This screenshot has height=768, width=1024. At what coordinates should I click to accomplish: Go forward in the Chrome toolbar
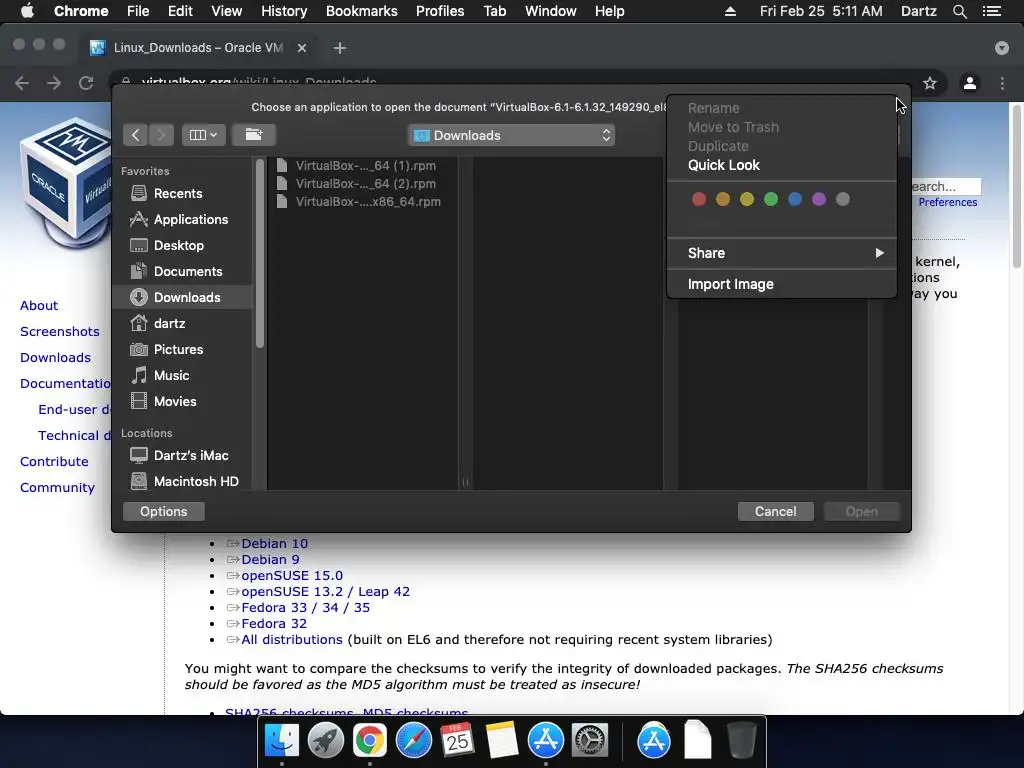pyautogui.click(x=54, y=83)
